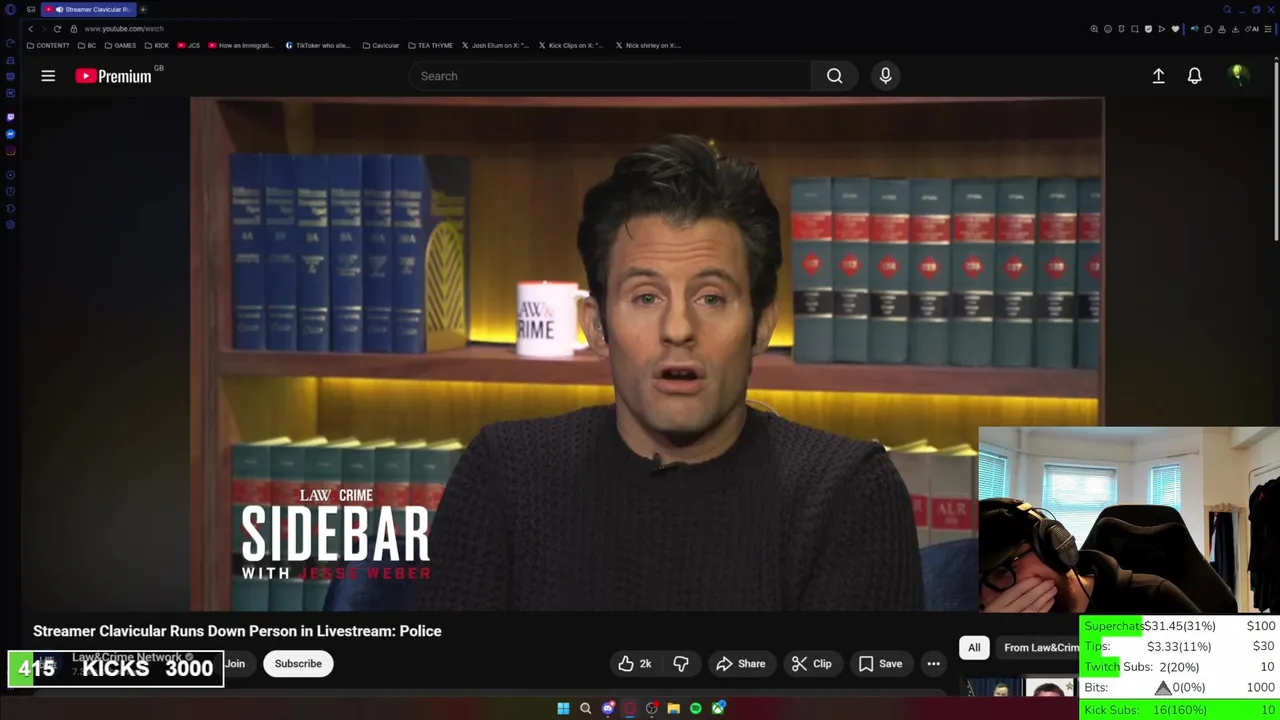
Task: Go back with the browser back arrow
Action: click(30, 29)
